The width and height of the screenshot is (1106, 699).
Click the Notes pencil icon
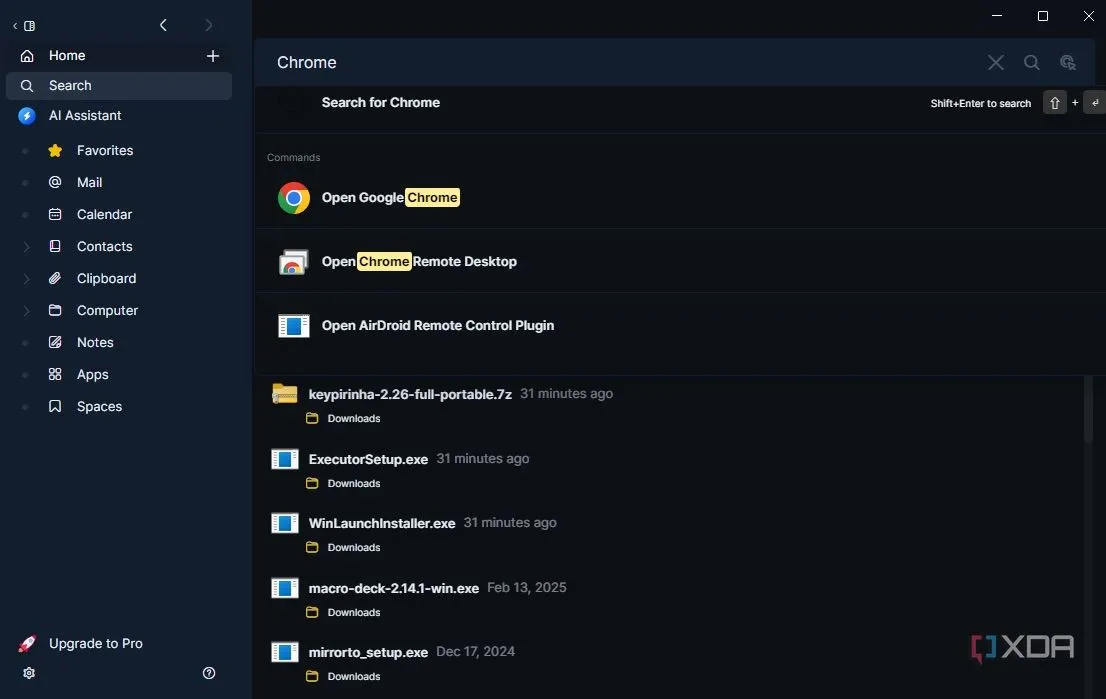pyautogui.click(x=55, y=342)
